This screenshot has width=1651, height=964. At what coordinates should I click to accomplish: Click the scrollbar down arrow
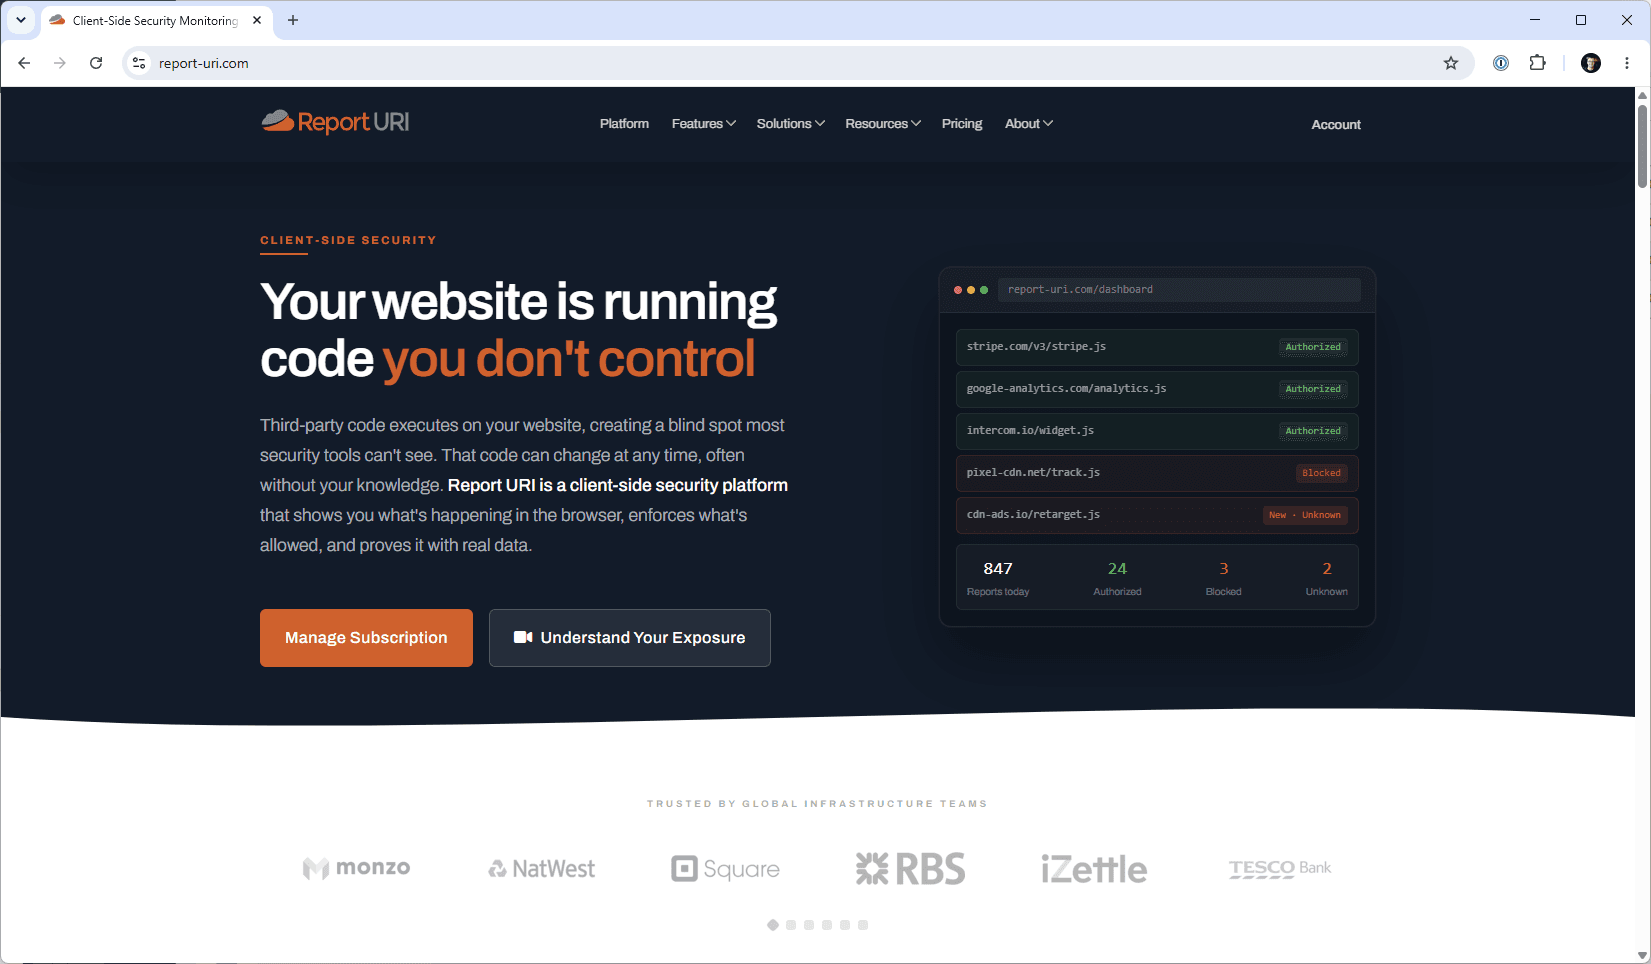click(1642, 955)
